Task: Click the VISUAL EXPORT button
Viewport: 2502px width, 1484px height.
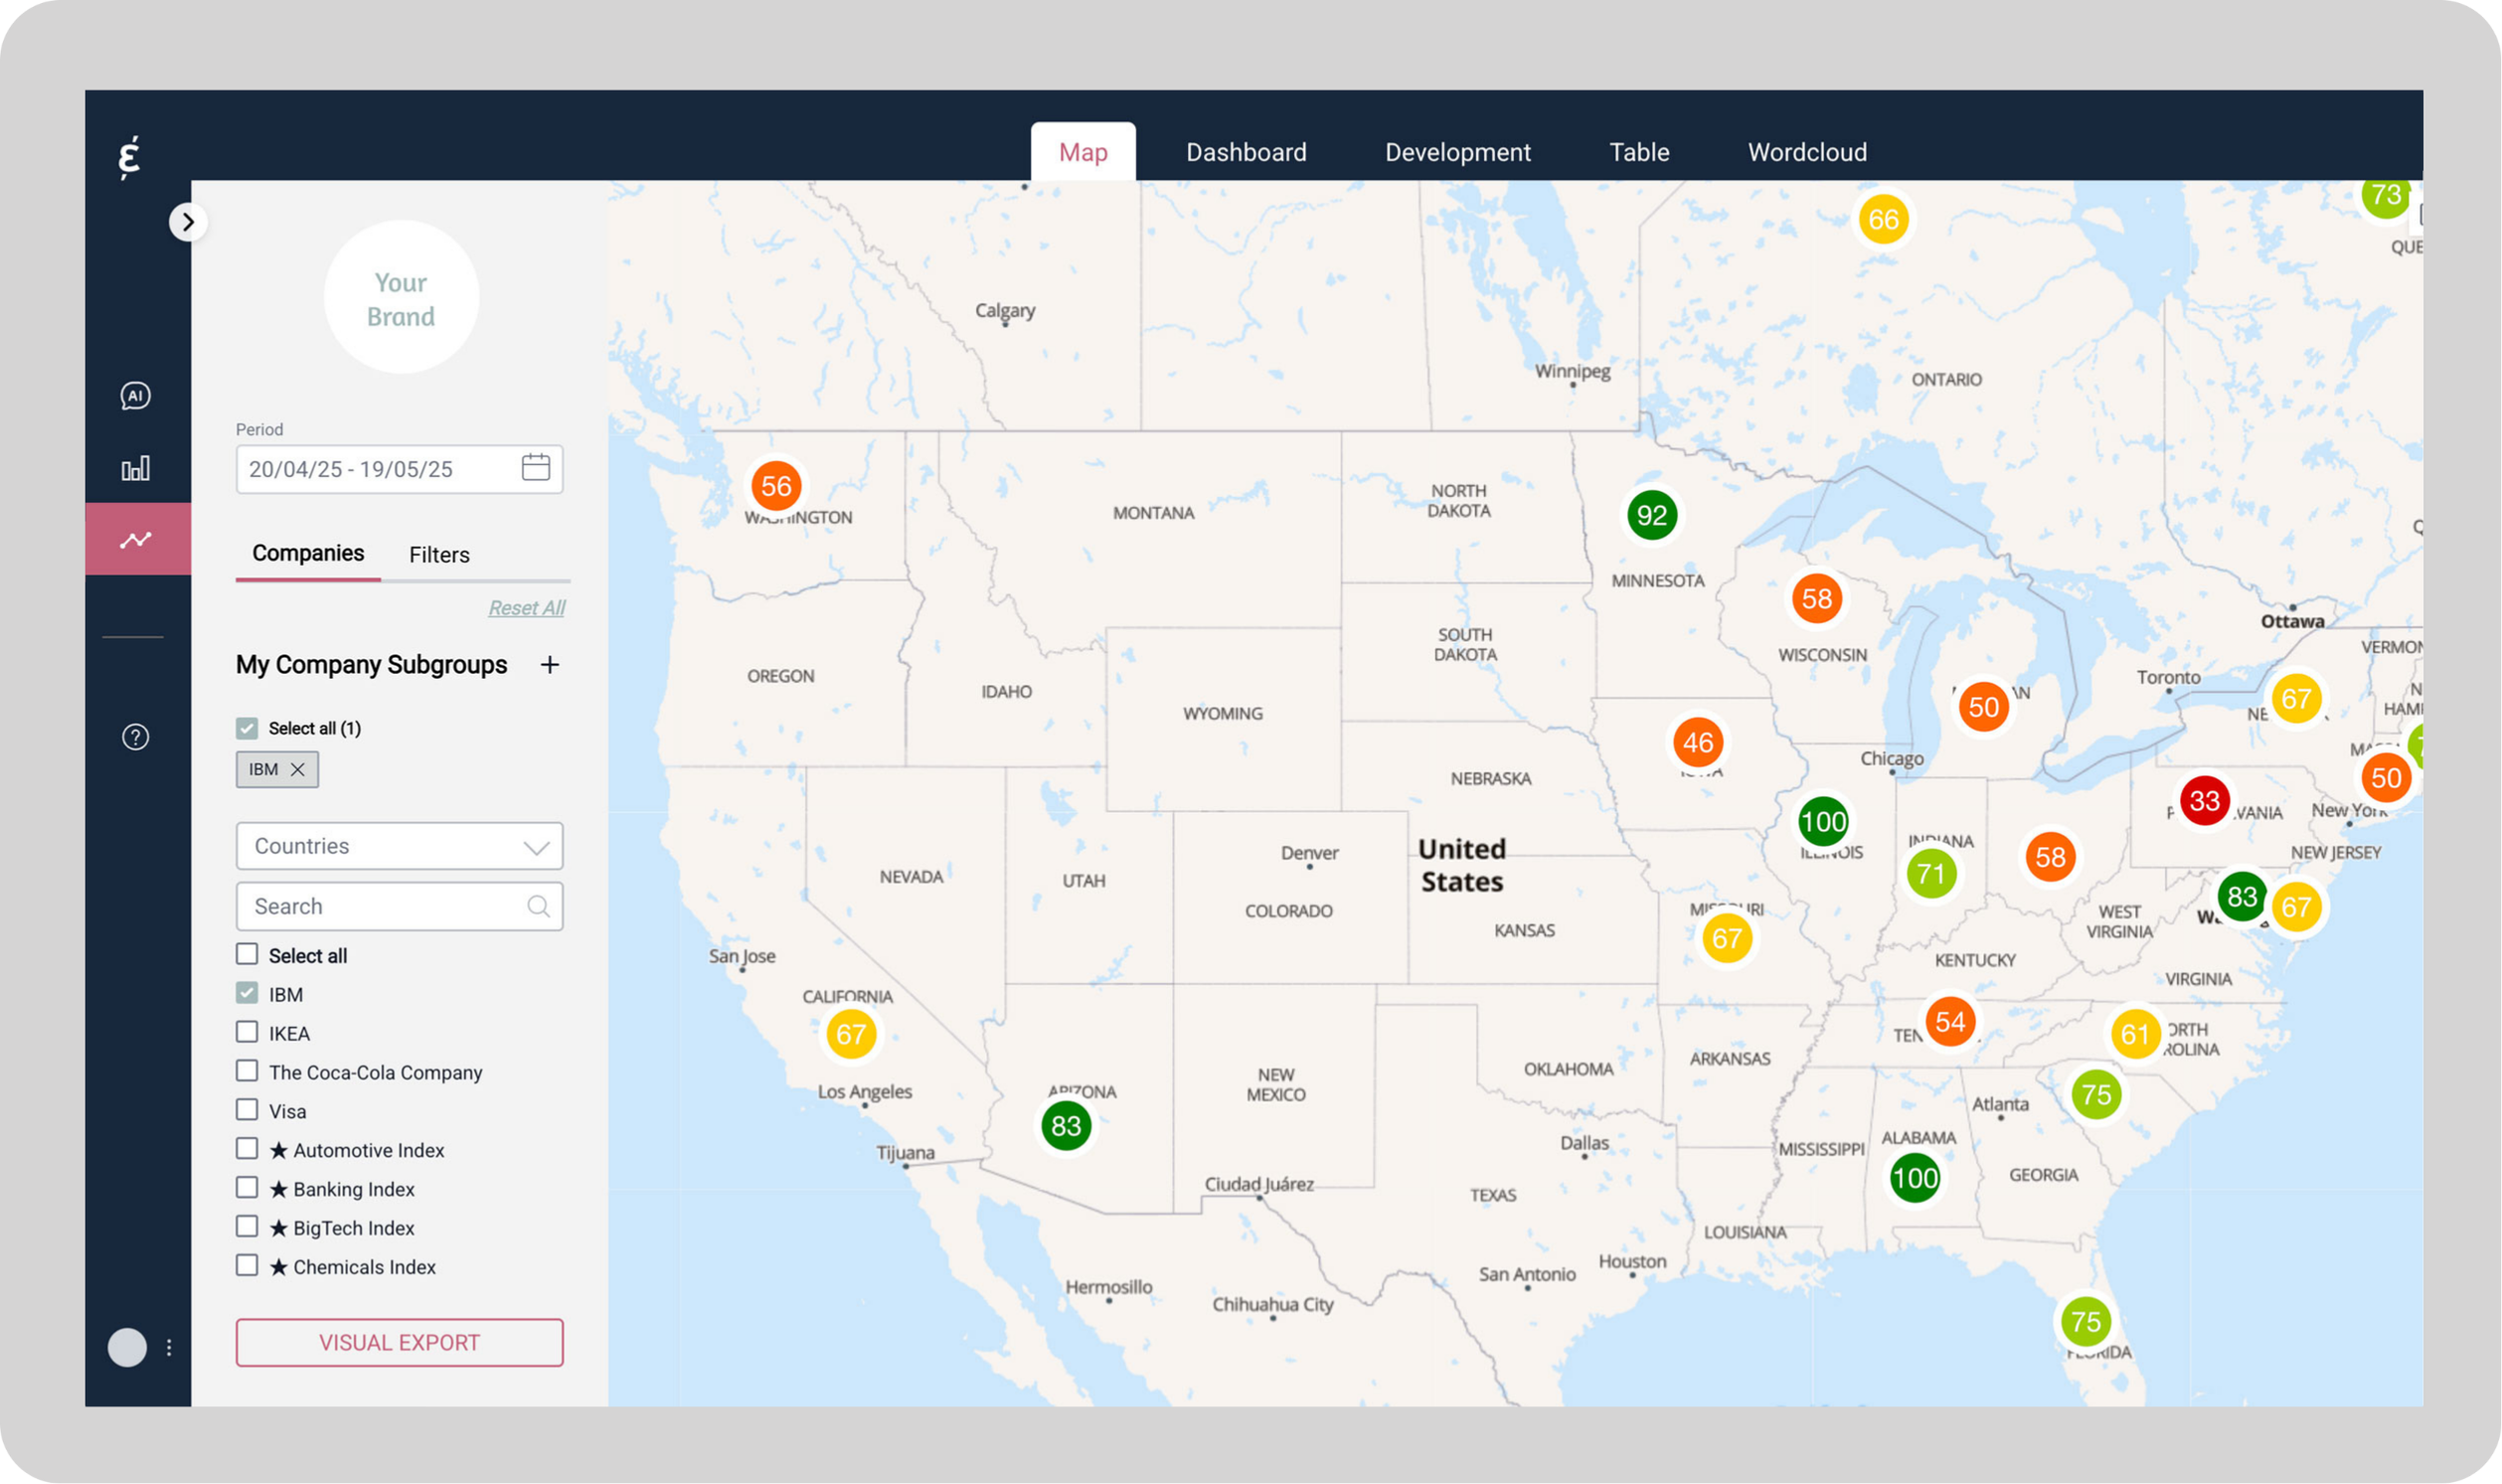Action: point(399,1342)
